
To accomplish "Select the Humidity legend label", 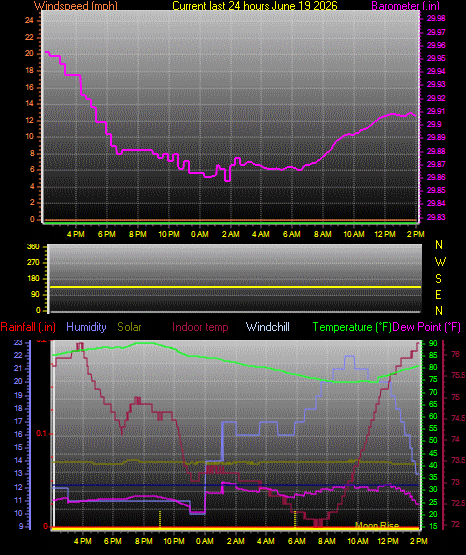I will point(86,327).
